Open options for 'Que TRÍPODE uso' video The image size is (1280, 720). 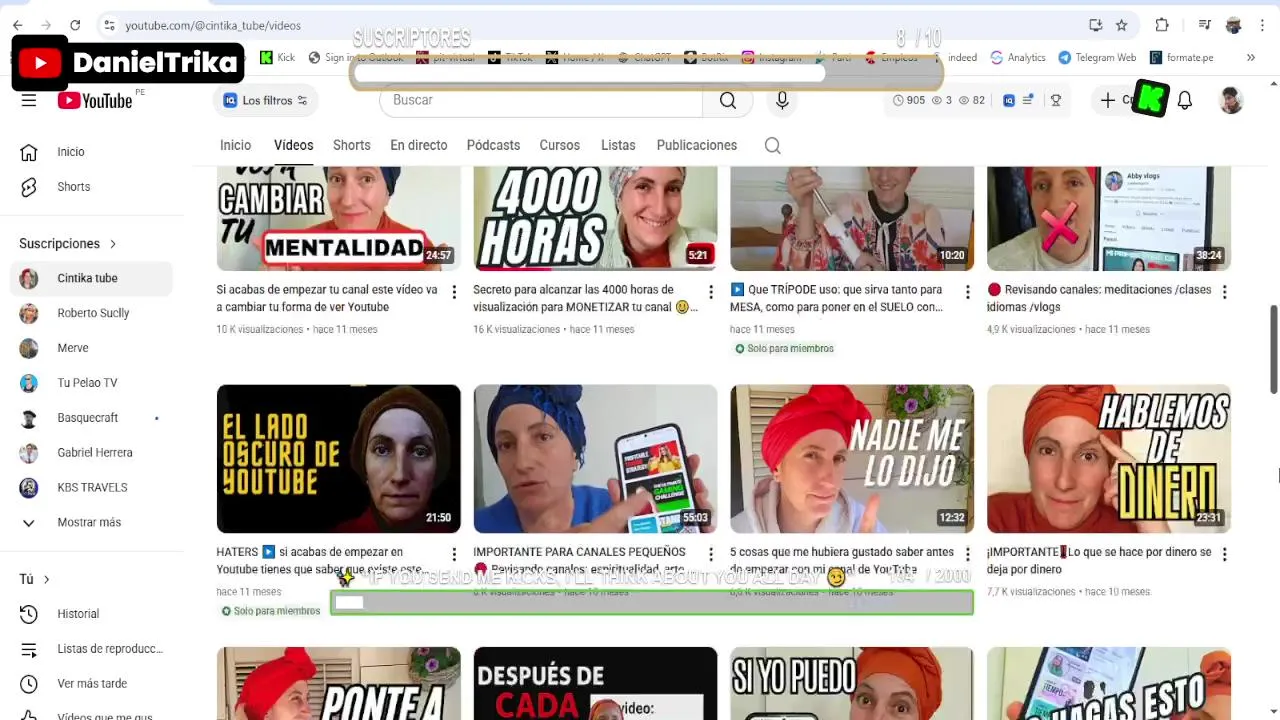pos(967,292)
